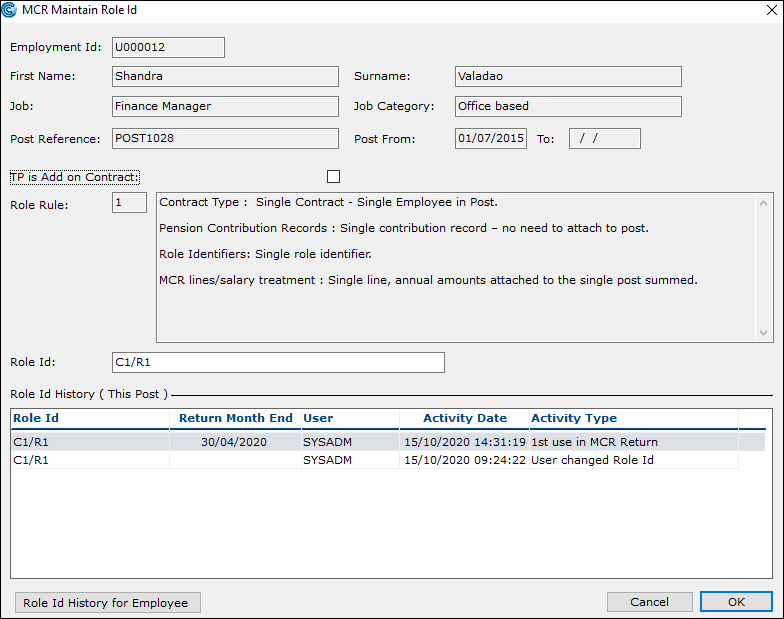Click the MCR lines/salary treatment description line
Viewport: 784px width, 619px height.
pos(428,280)
